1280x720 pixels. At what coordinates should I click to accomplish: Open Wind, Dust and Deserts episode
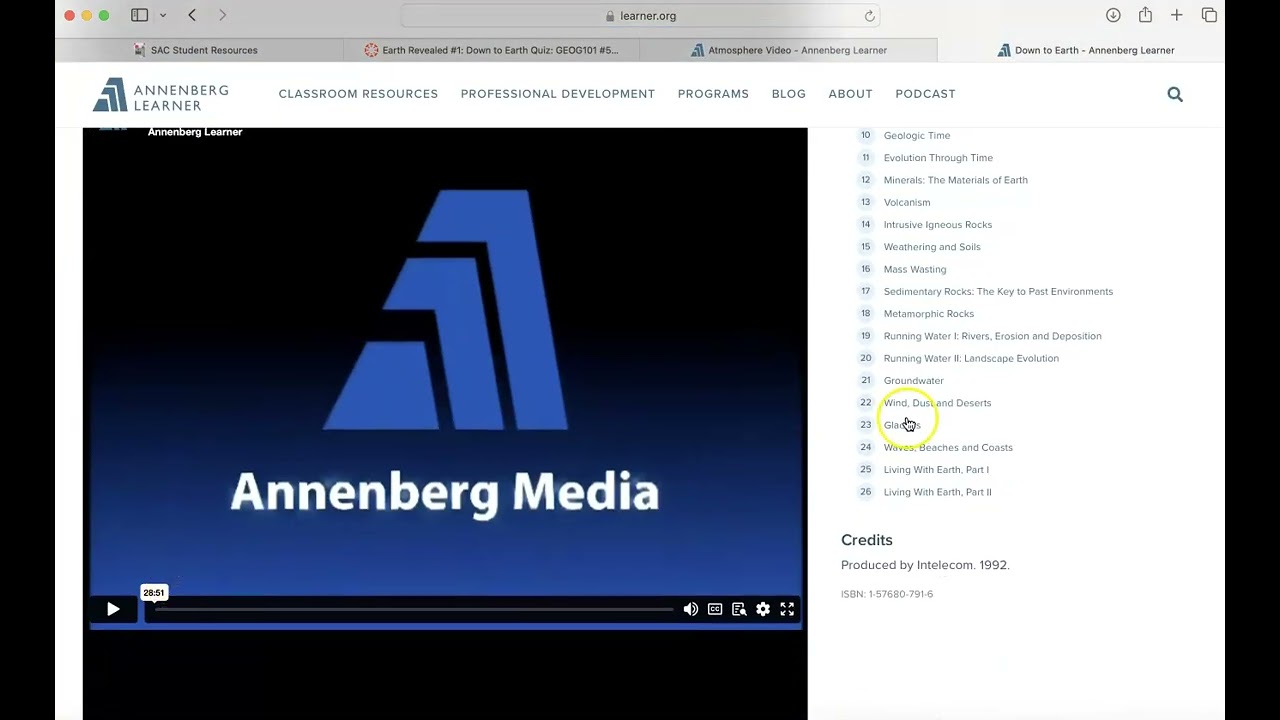point(938,403)
